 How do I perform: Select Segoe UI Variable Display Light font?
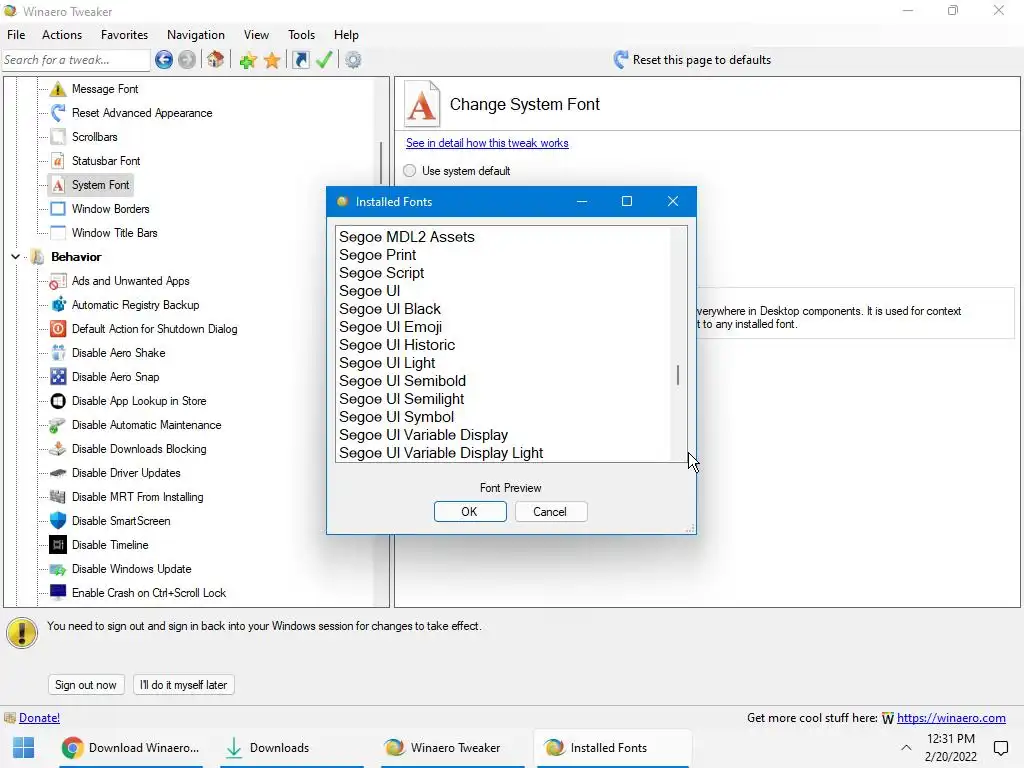pyautogui.click(x=441, y=453)
